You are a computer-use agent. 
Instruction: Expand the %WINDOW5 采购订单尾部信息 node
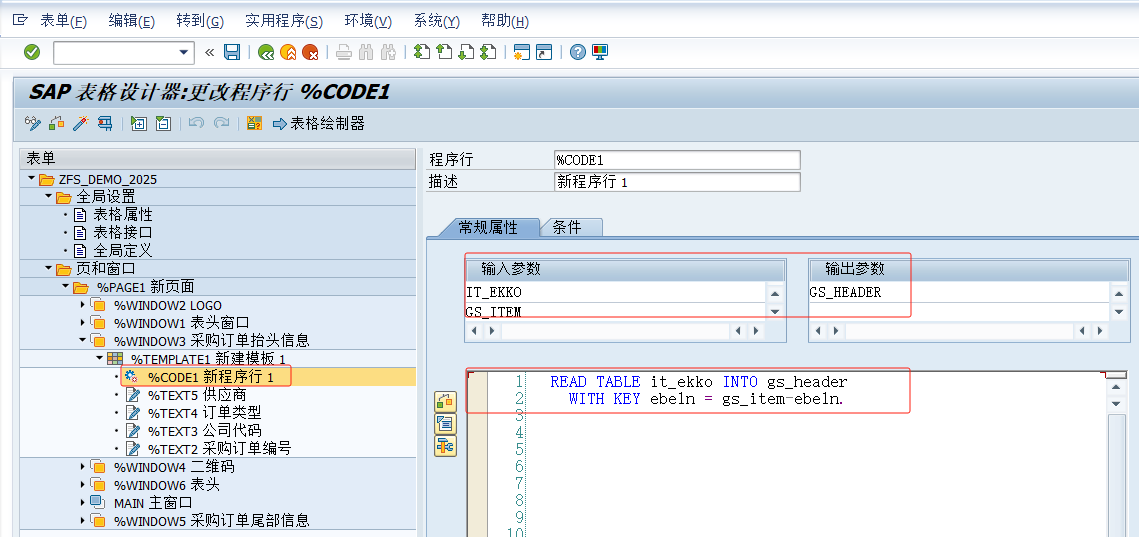point(82,520)
